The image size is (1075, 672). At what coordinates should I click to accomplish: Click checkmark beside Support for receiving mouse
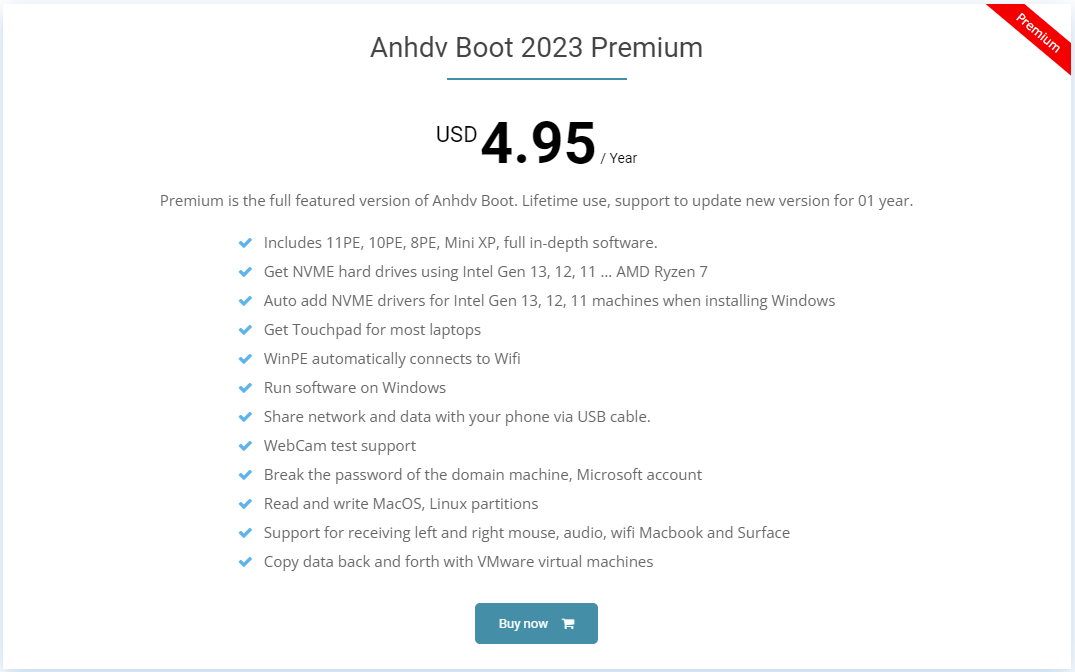point(245,533)
